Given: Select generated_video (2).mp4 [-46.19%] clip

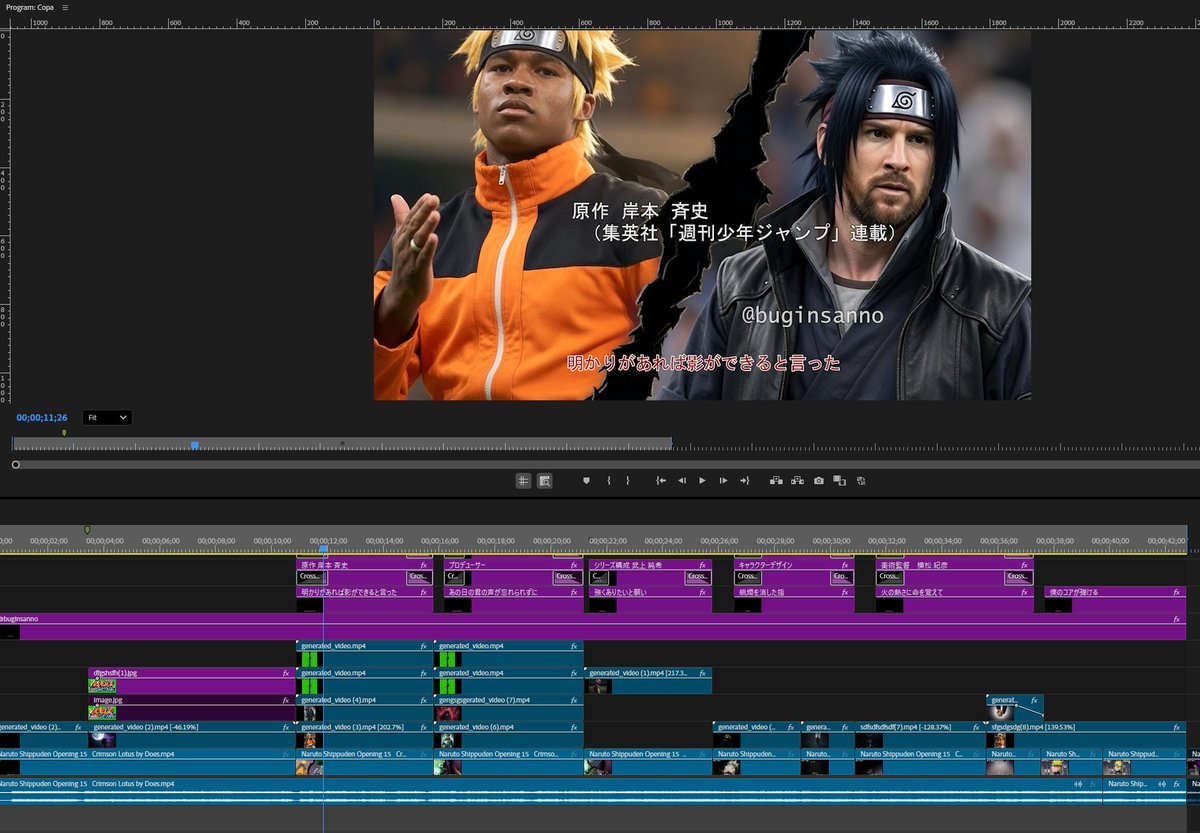Looking at the screenshot, I should 192,735.
